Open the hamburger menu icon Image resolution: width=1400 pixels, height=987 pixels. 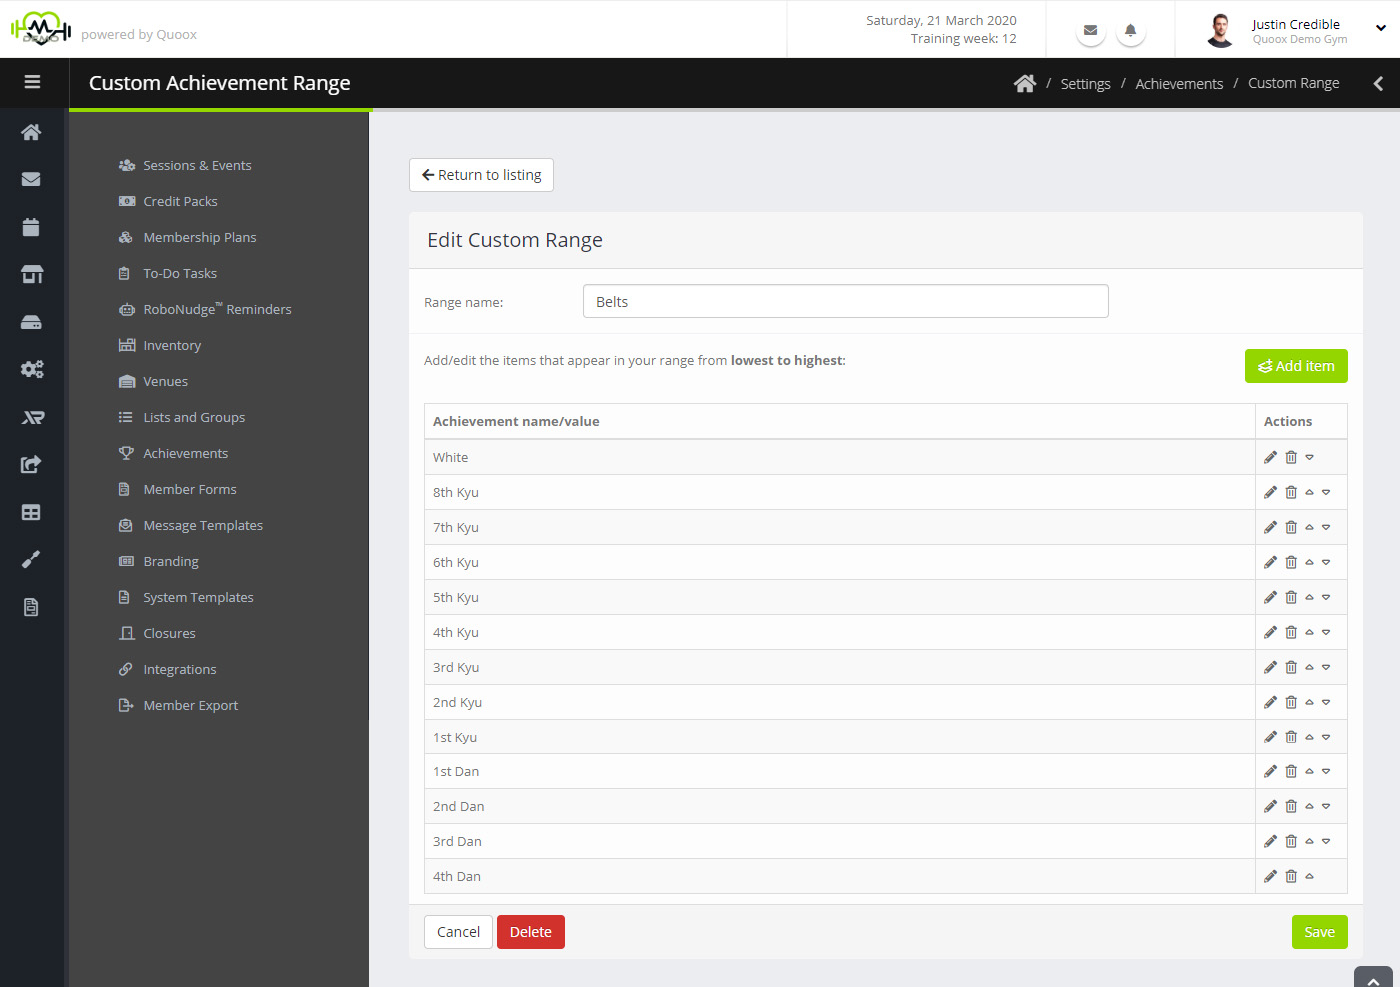pyautogui.click(x=32, y=82)
